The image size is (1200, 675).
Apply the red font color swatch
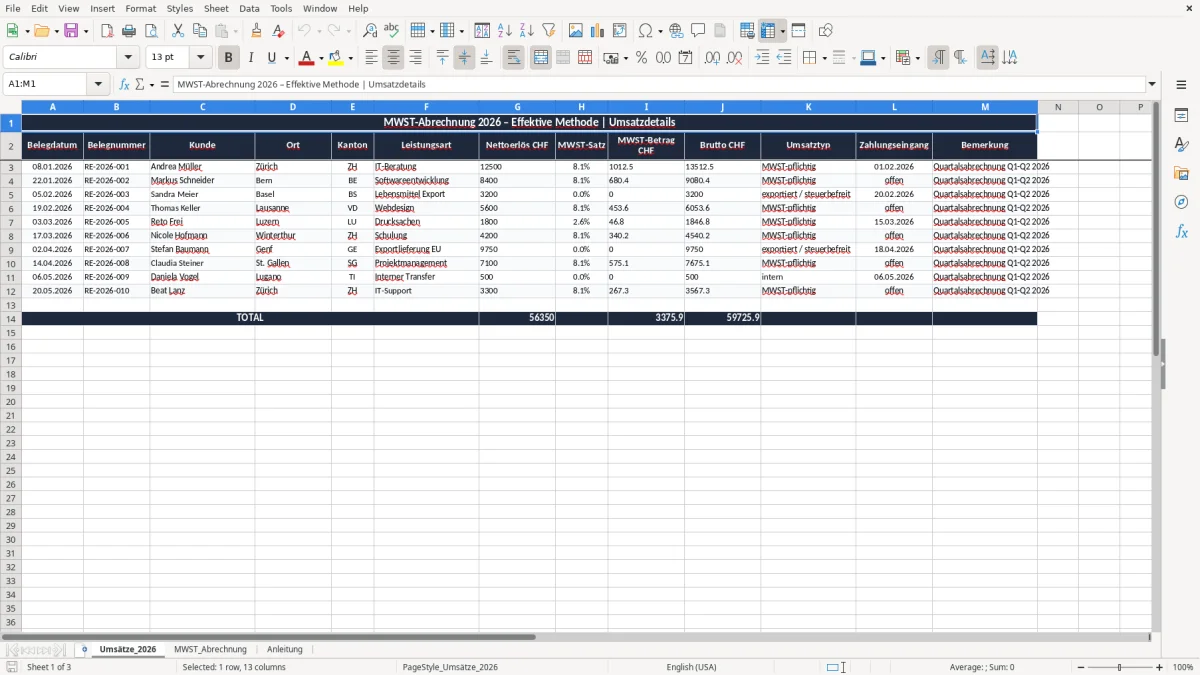307,58
